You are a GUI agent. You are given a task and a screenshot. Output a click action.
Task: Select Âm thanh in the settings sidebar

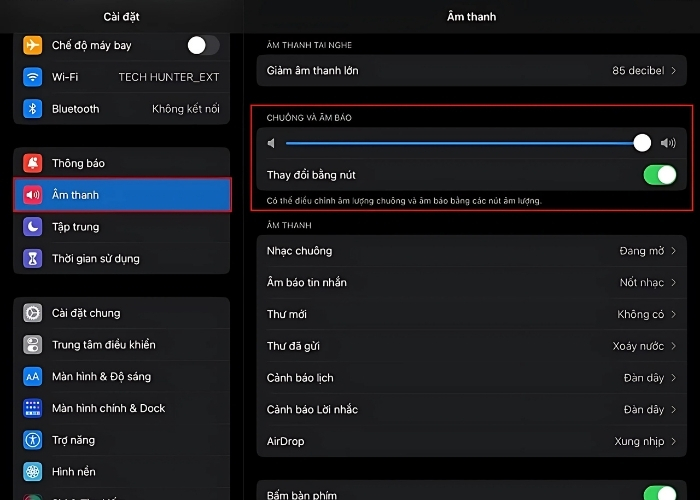tap(123, 195)
